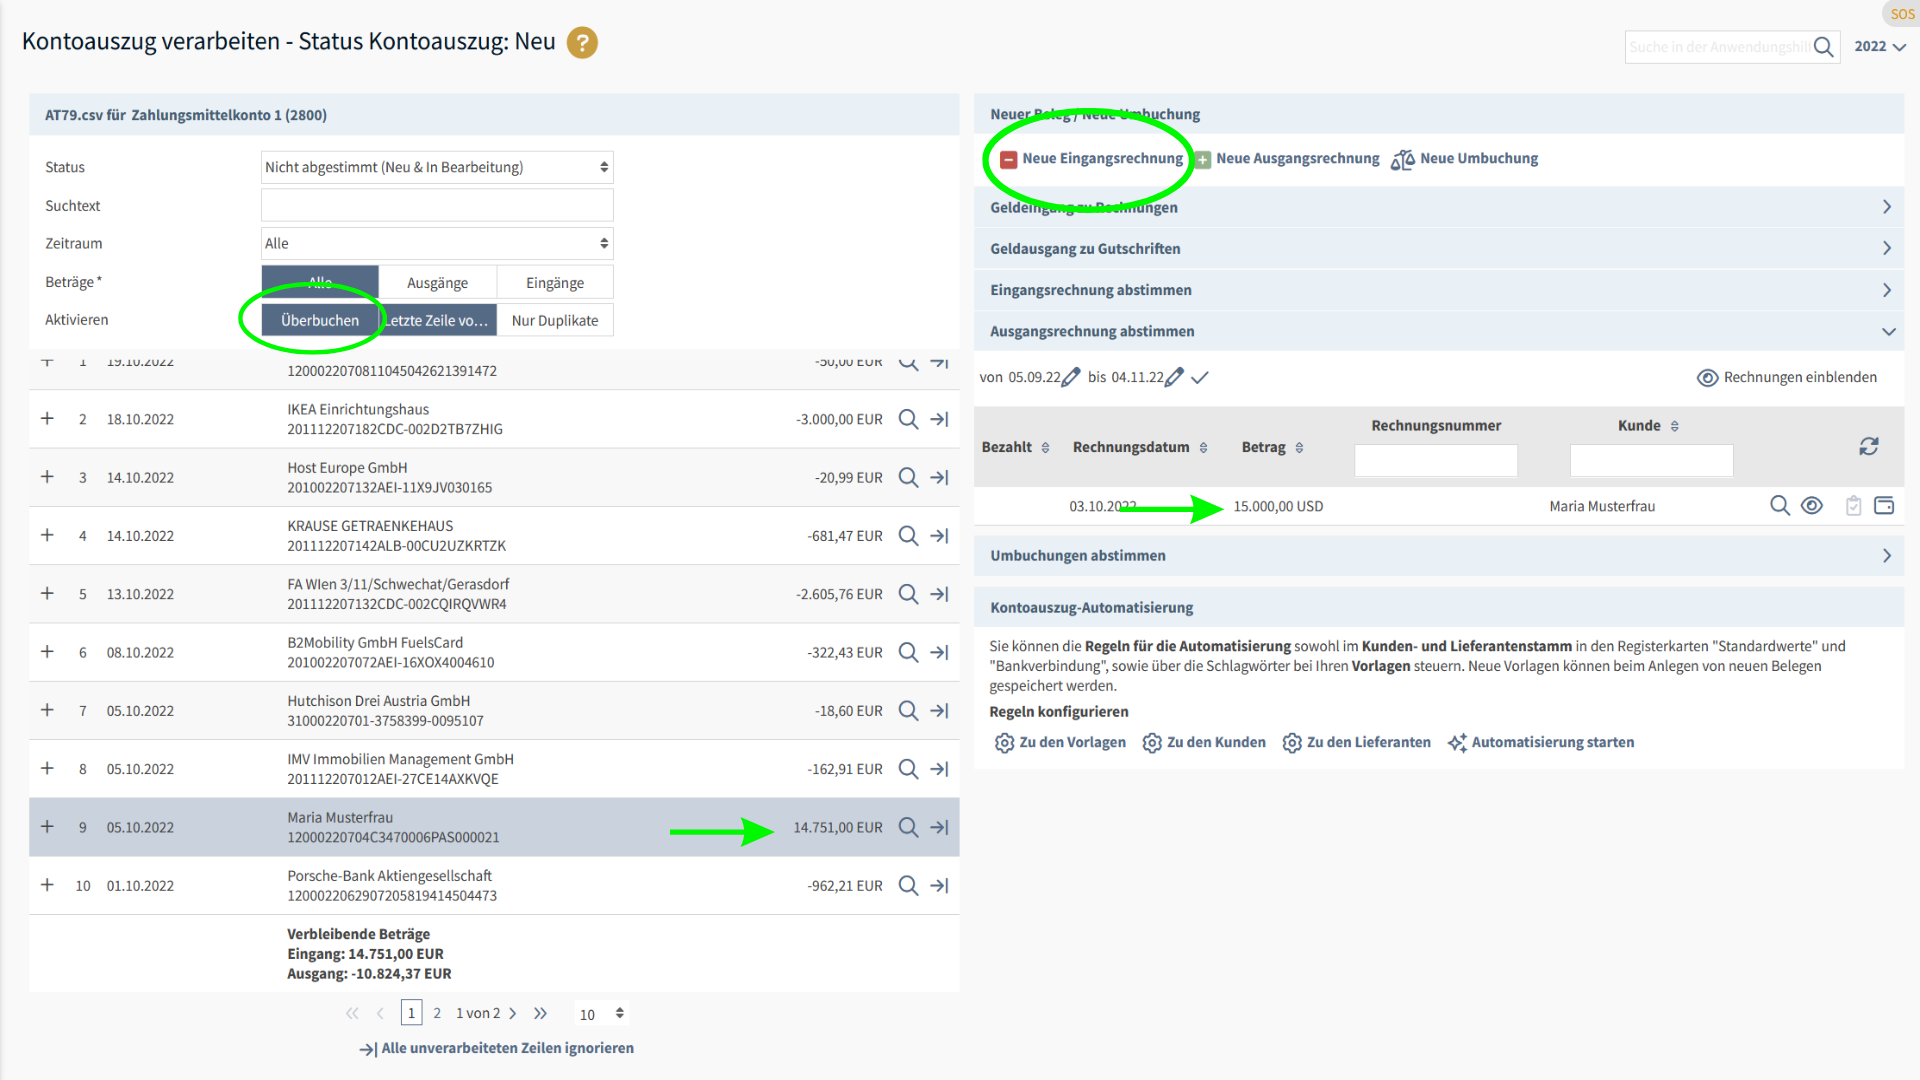Click the Neue Umbuchung scales icon
The height and width of the screenshot is (1080, 1920).
(1402, 159)
